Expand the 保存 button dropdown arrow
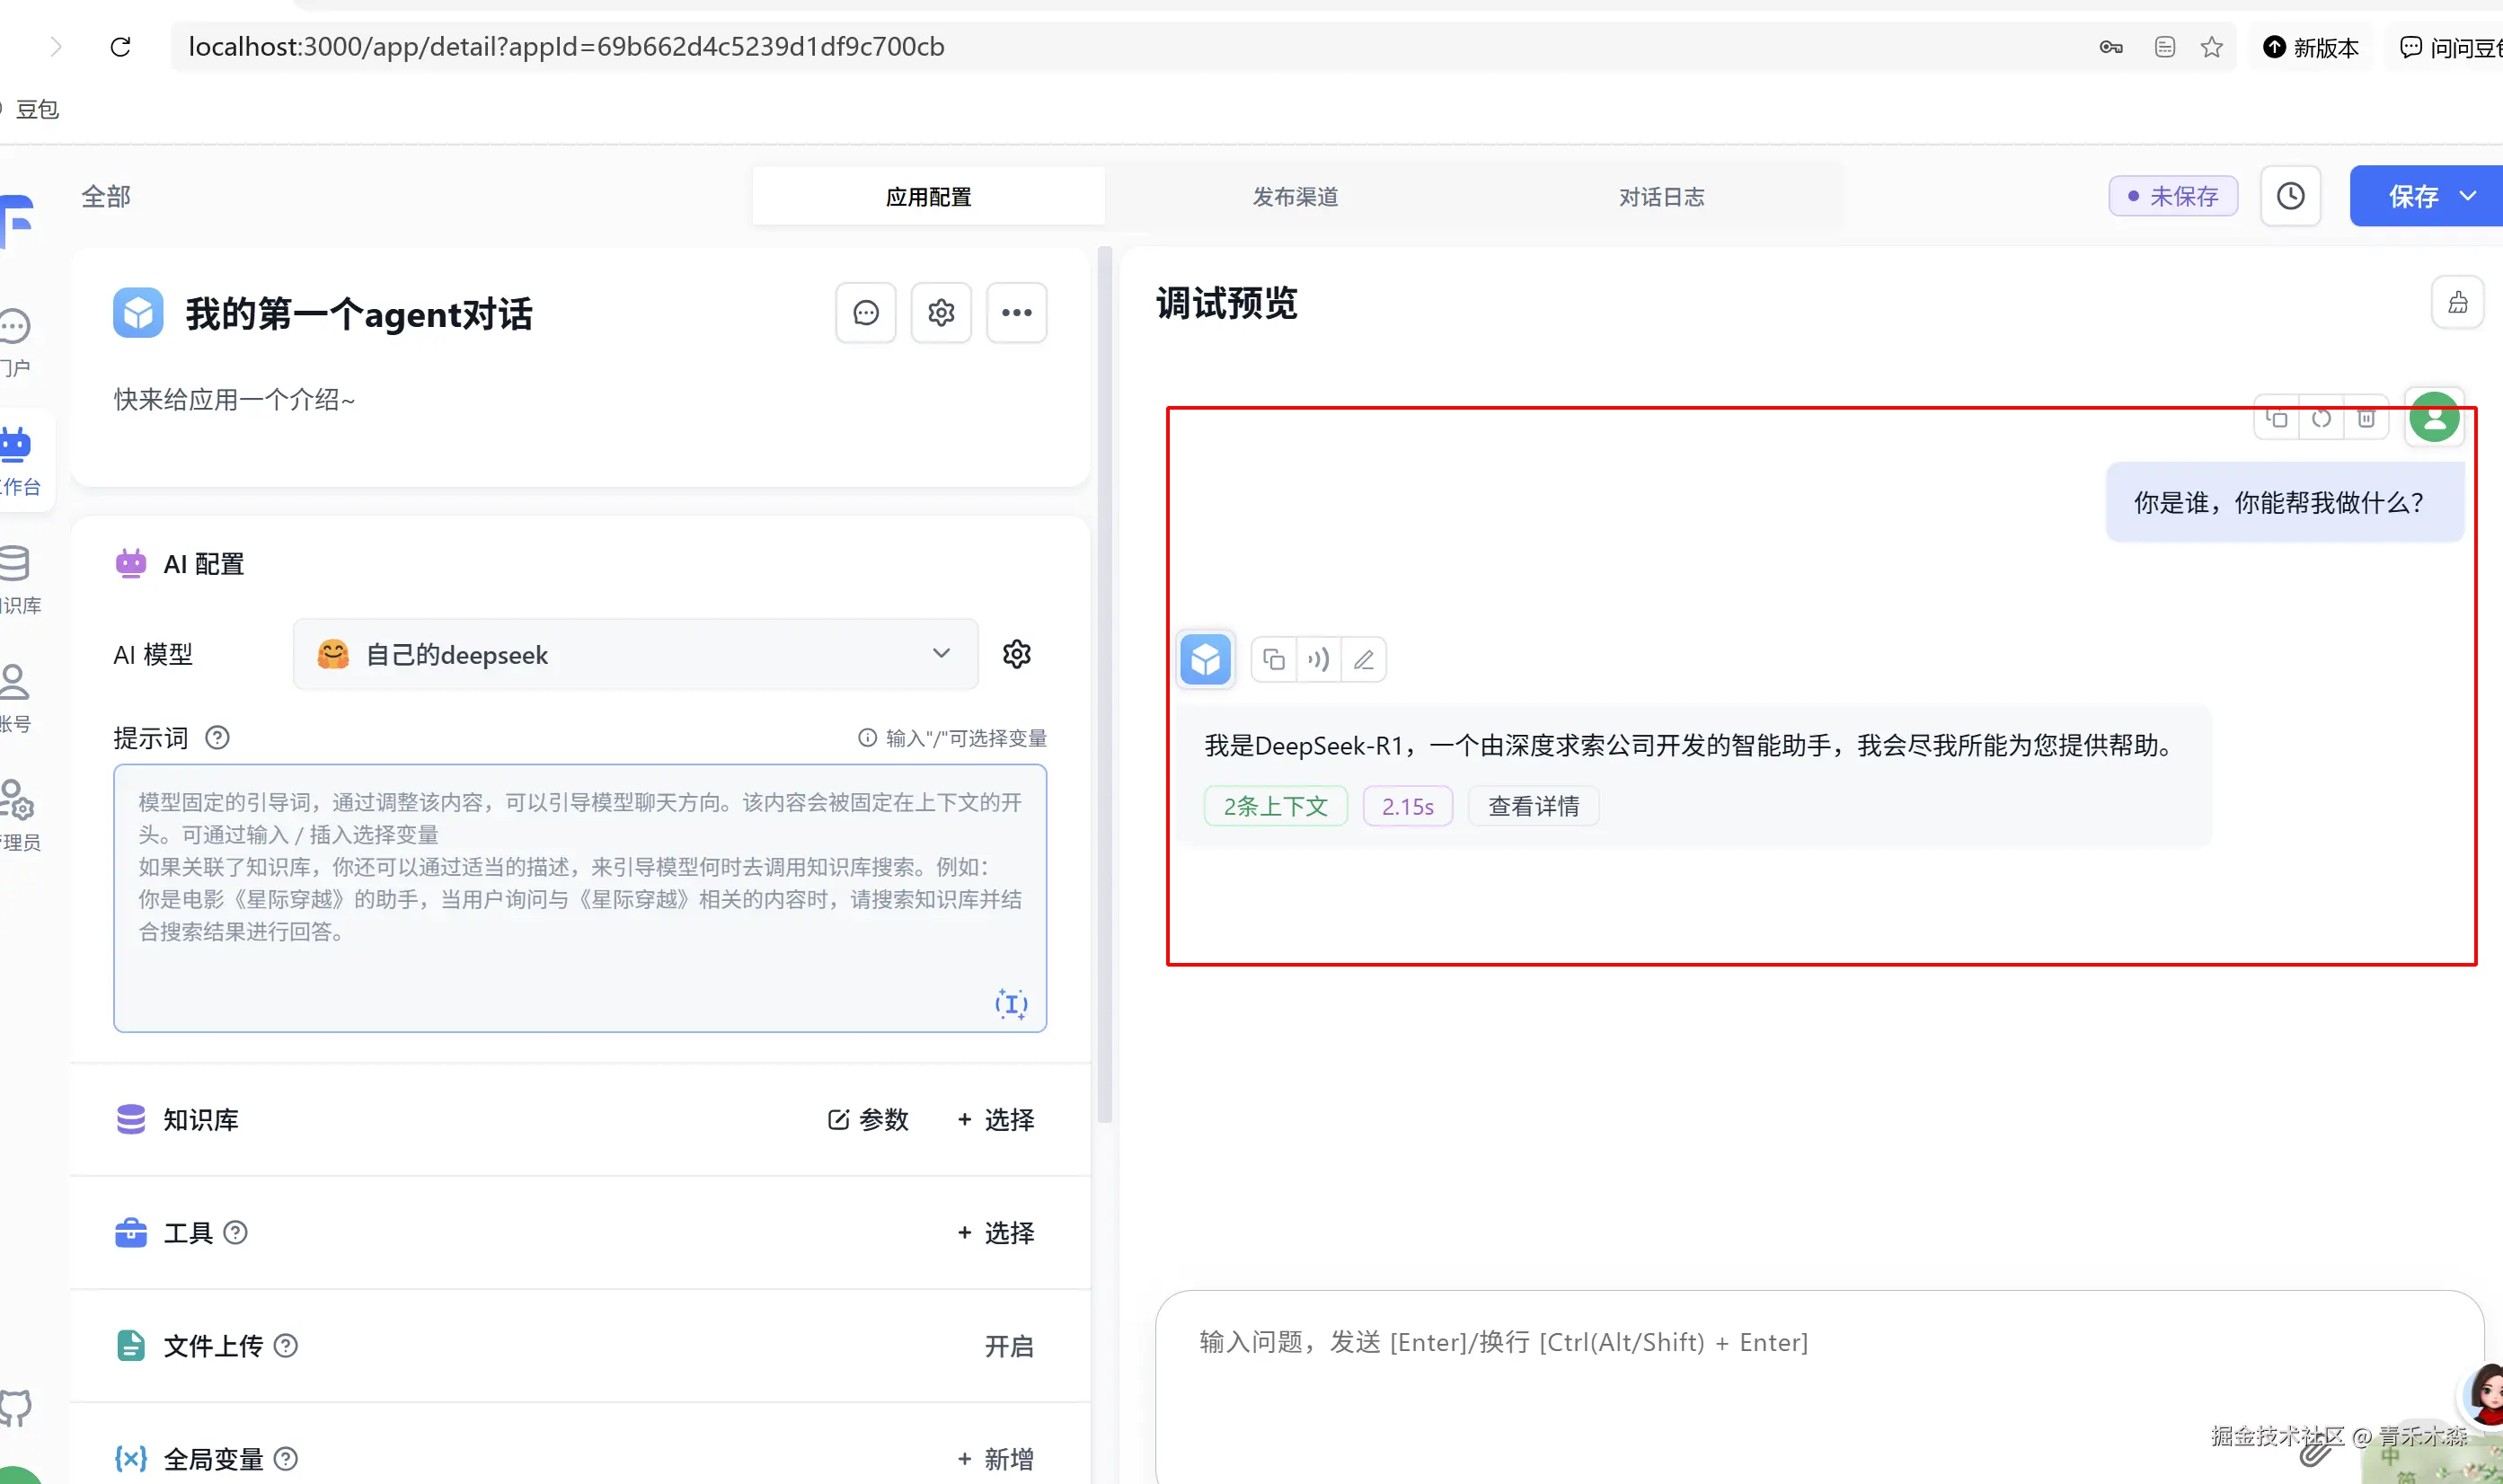The image size is (2503, 1484). click(x=2468, y=196)
